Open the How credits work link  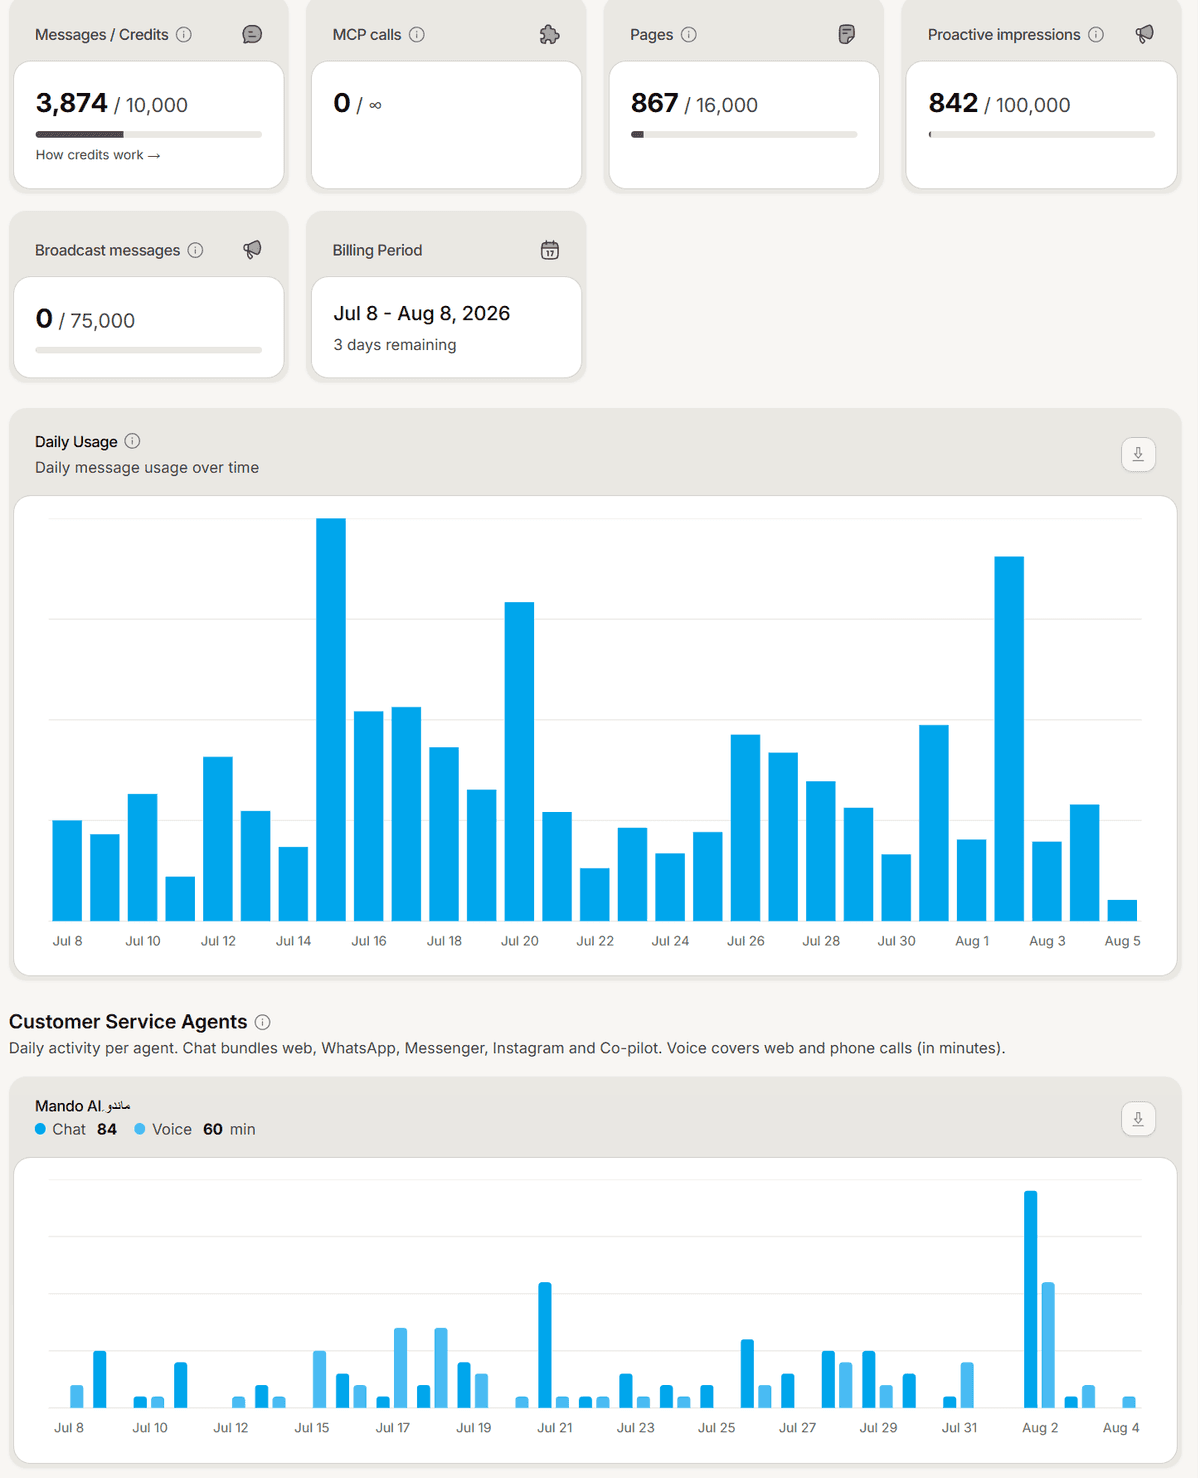click(98, 155)
